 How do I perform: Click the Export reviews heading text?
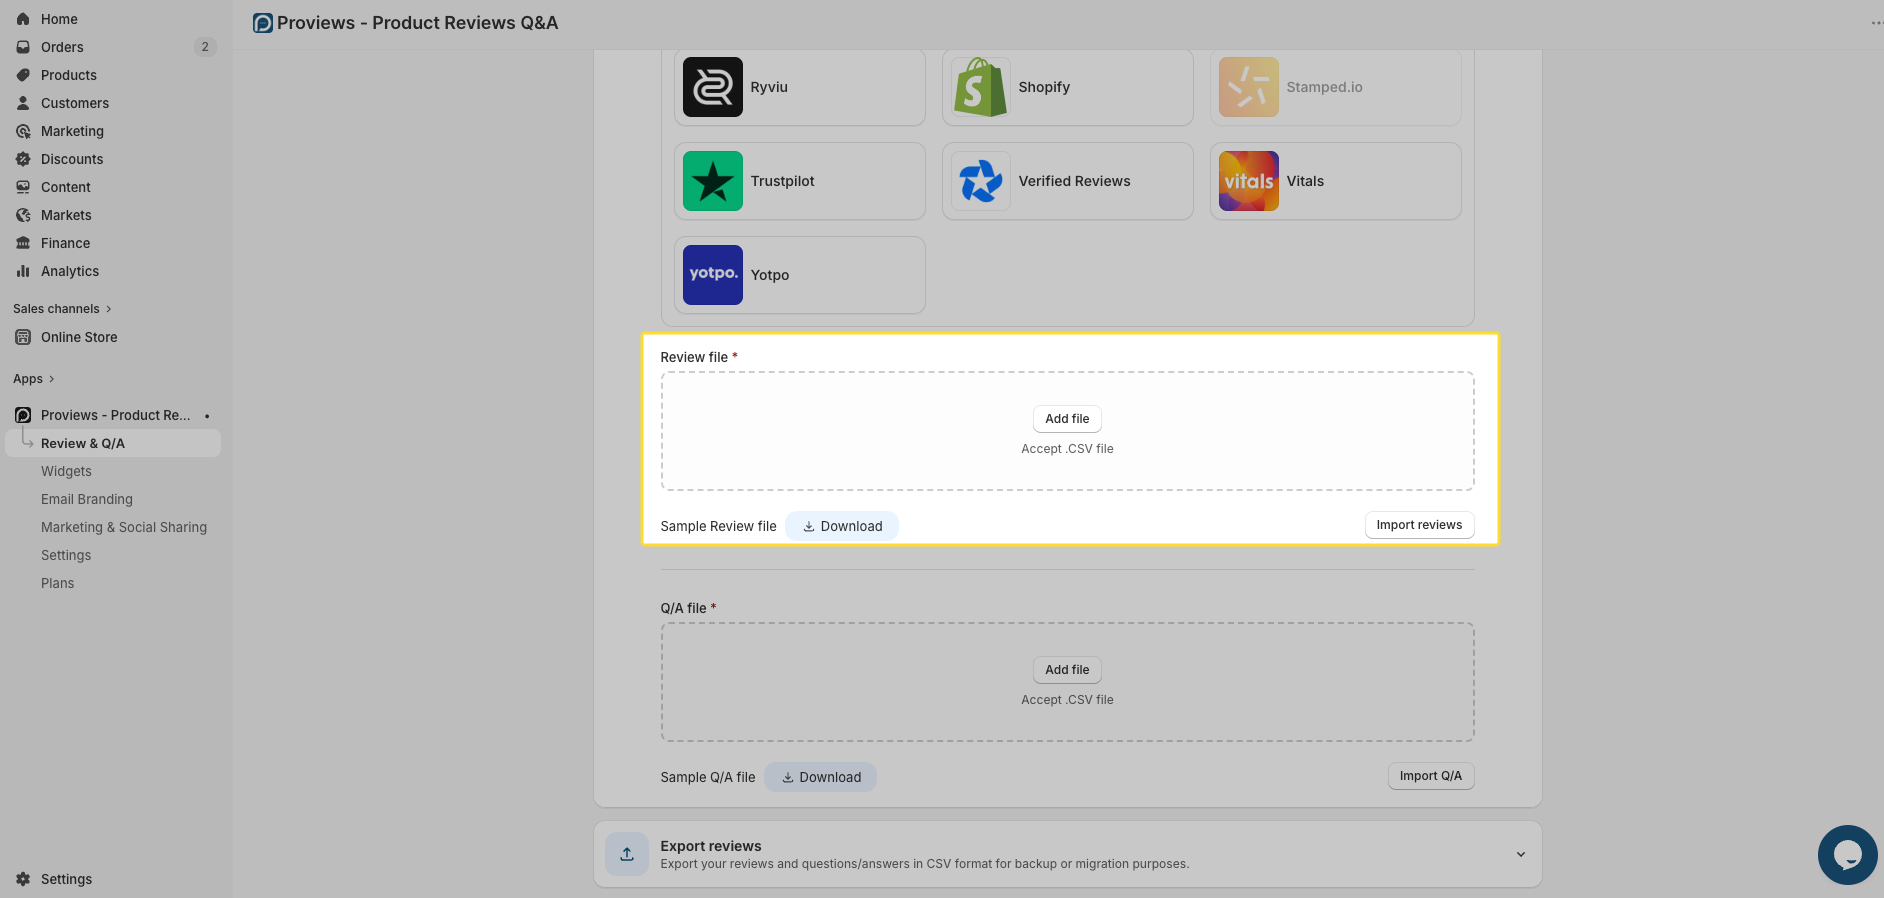(x=711, y=846)
